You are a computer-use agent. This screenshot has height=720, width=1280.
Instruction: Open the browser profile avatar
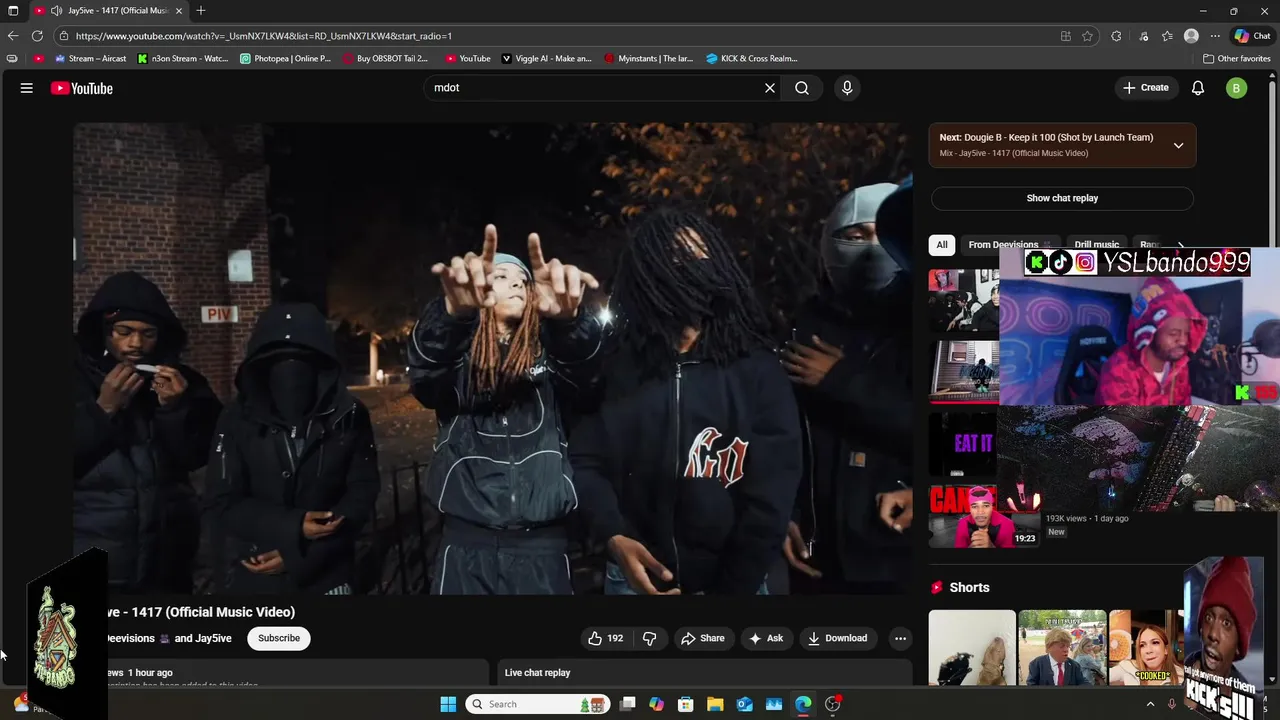click(x=1191, y=36)
